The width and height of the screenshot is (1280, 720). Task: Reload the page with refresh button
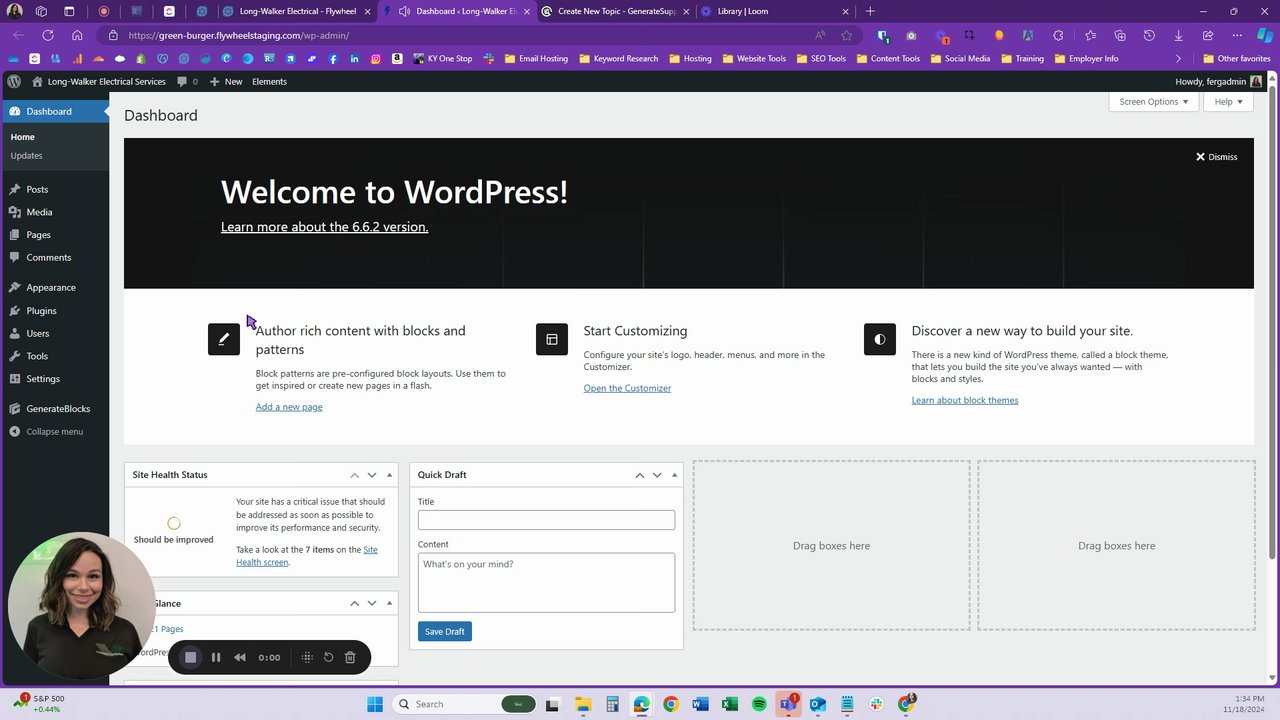(47, 35)
